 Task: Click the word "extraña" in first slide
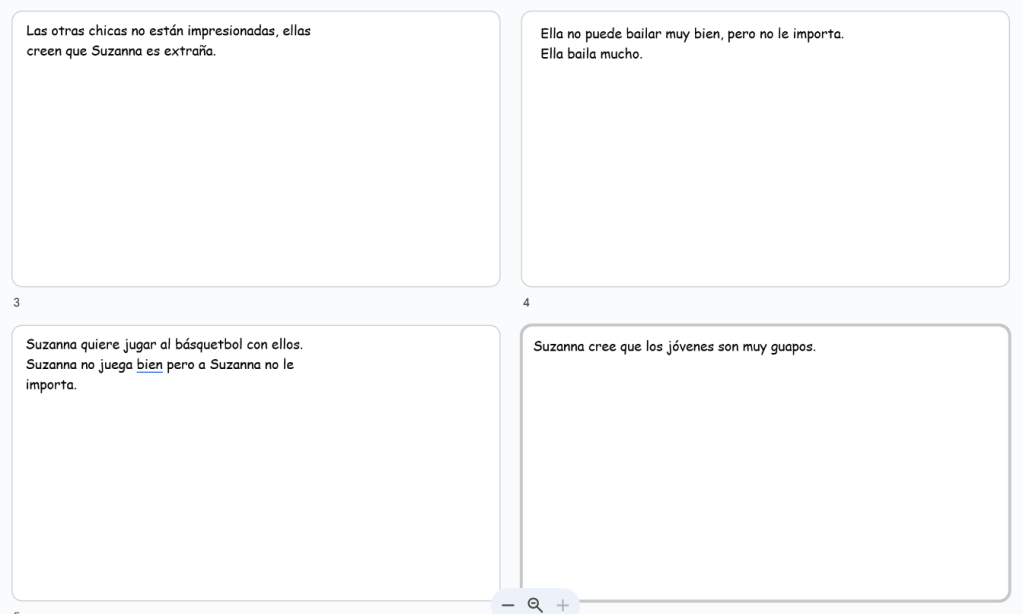tap(191, 51)
